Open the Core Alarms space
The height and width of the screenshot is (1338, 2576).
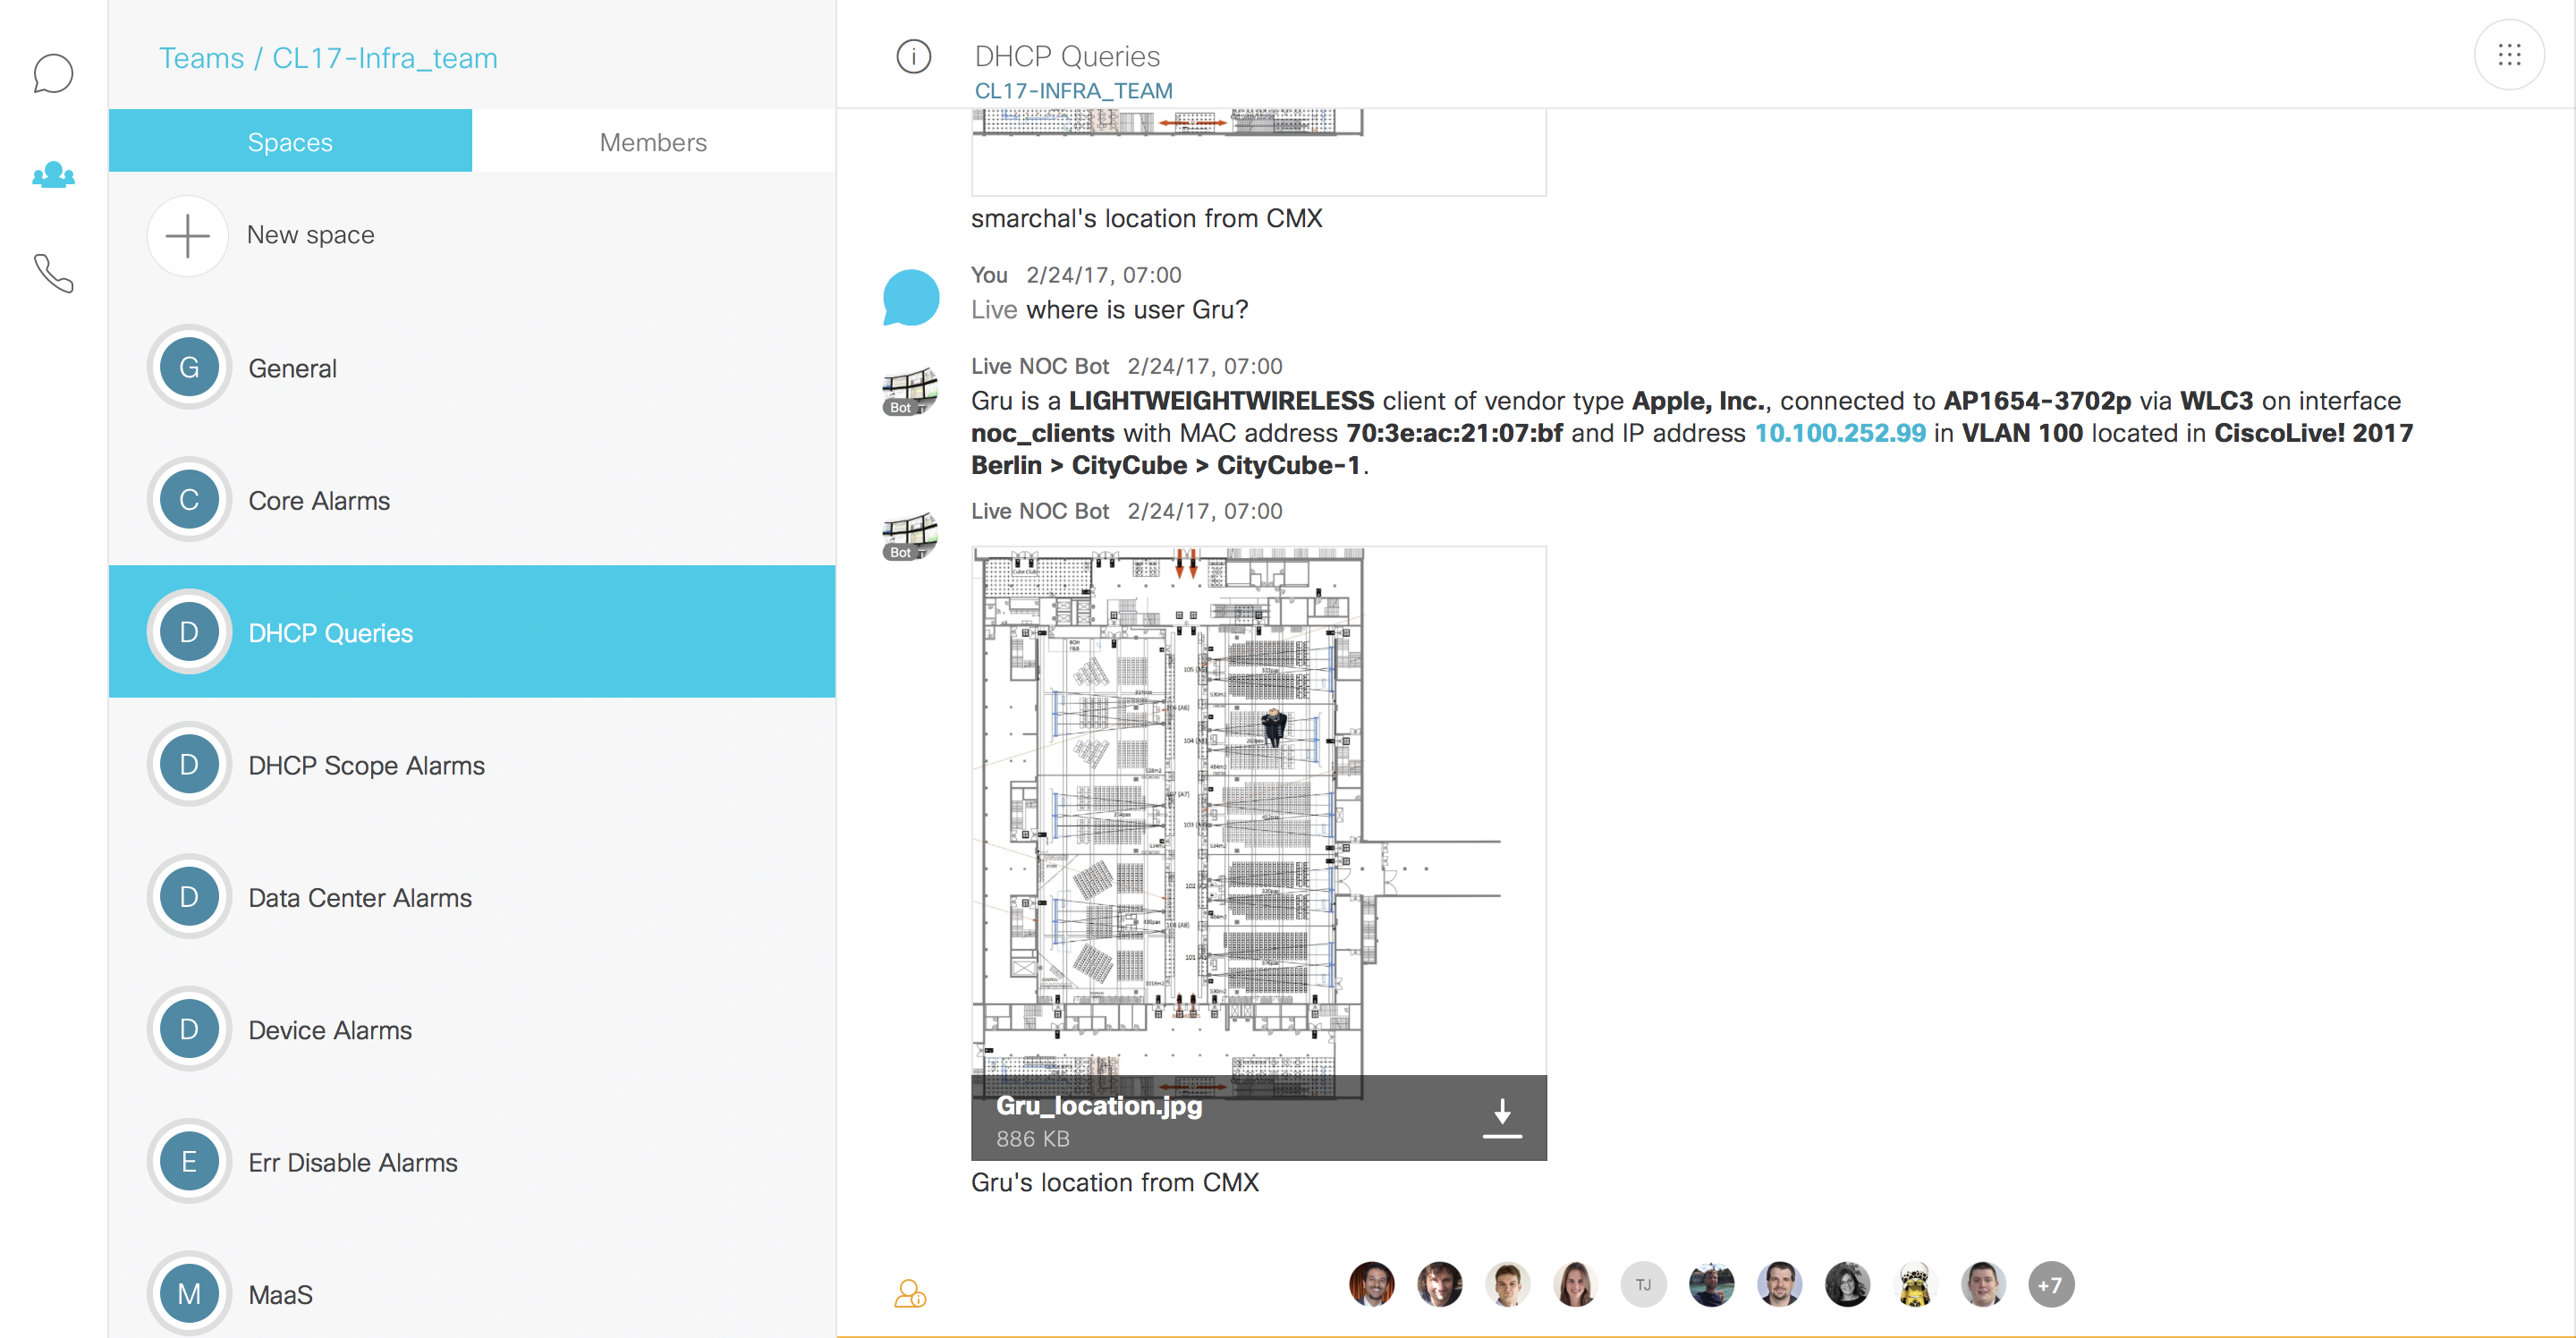tap(319, 501)
